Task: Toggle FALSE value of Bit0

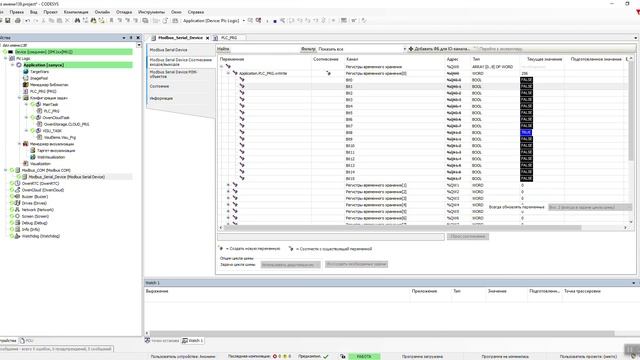Action: point(526,80)
